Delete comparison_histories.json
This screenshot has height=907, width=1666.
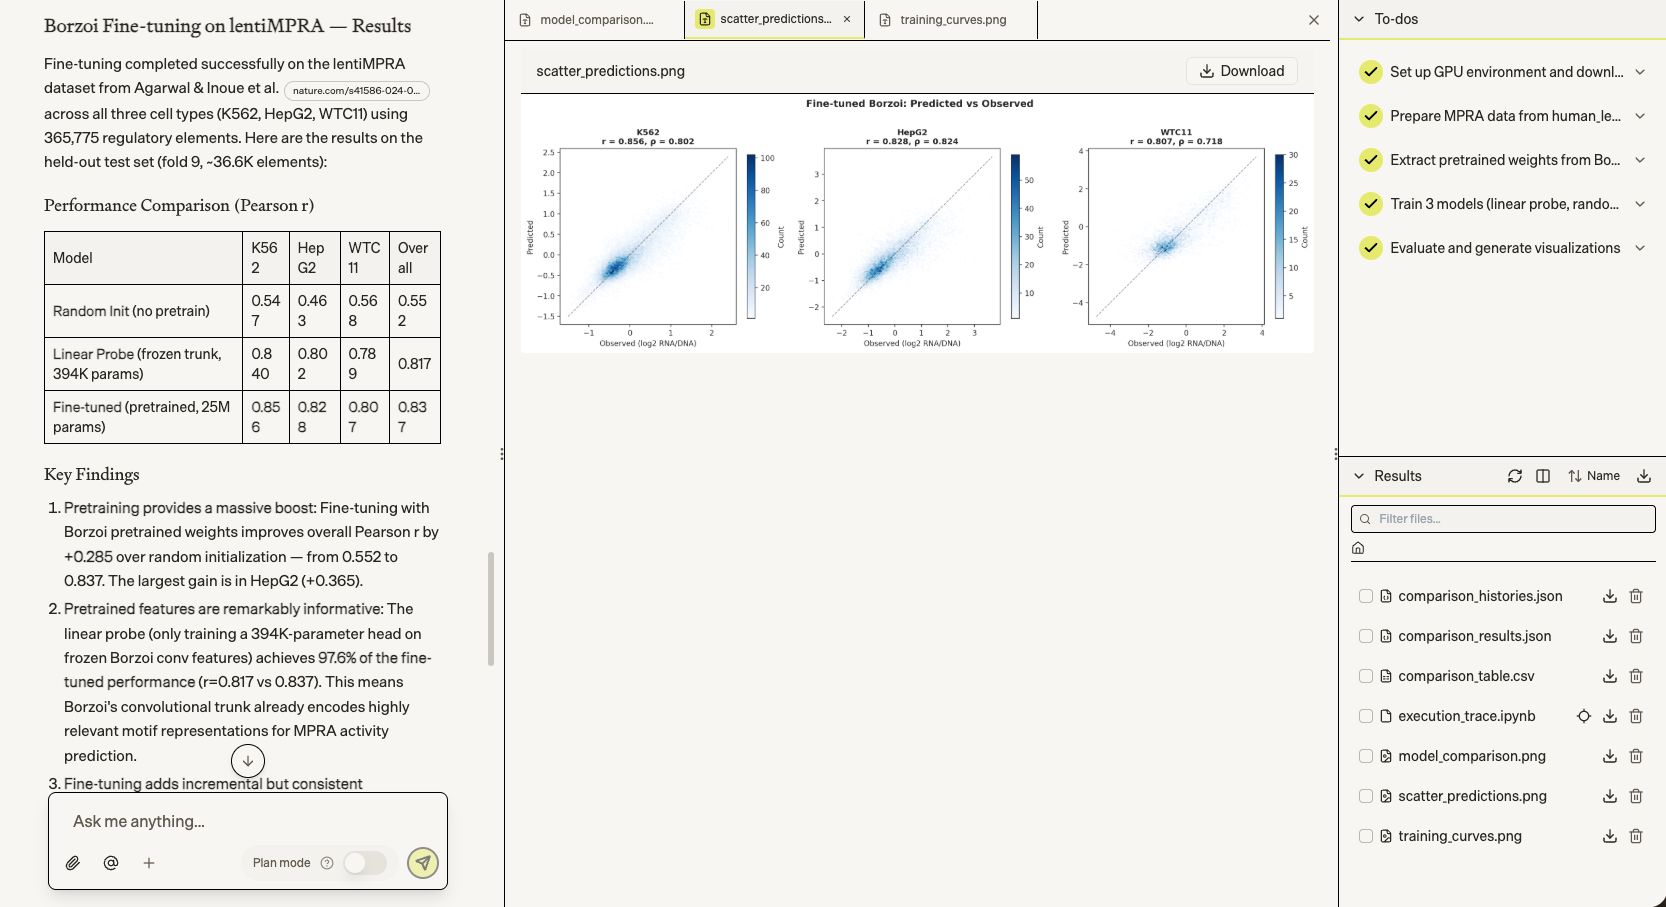[x=1636, y=596]
